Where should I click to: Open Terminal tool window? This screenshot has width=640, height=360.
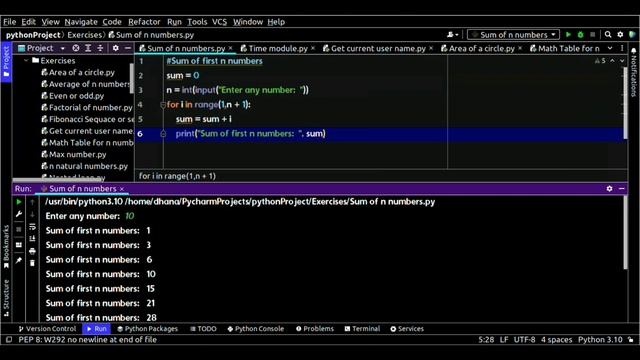(362, 329)
